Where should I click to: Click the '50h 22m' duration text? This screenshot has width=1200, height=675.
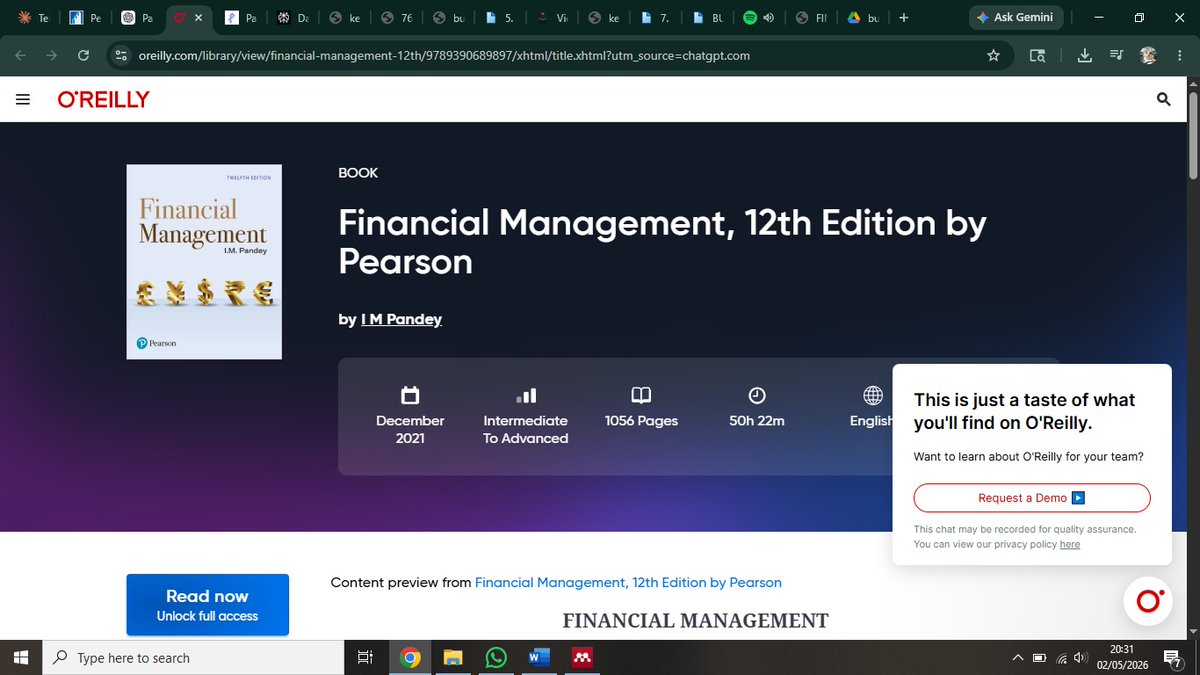tap(757, 421)
